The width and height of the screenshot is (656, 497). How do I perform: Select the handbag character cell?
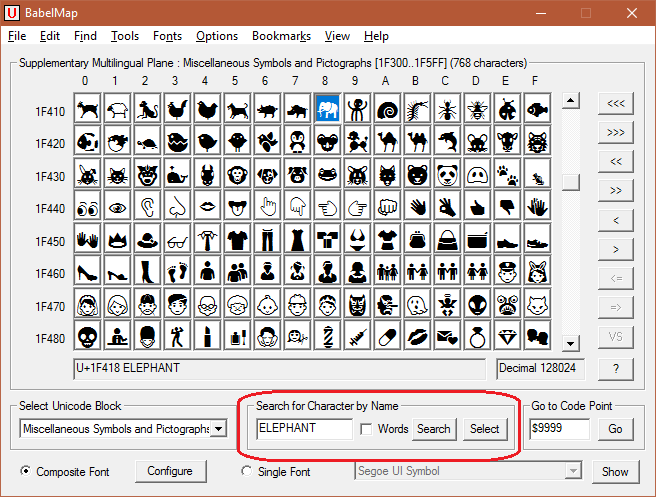click(448, 238)
